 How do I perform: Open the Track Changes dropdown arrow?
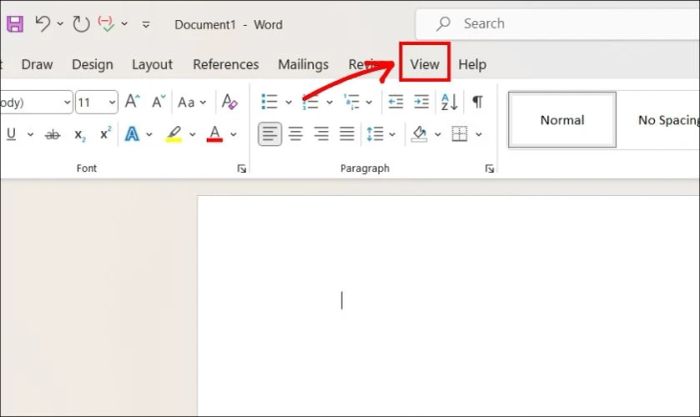[x=125, y=24]
